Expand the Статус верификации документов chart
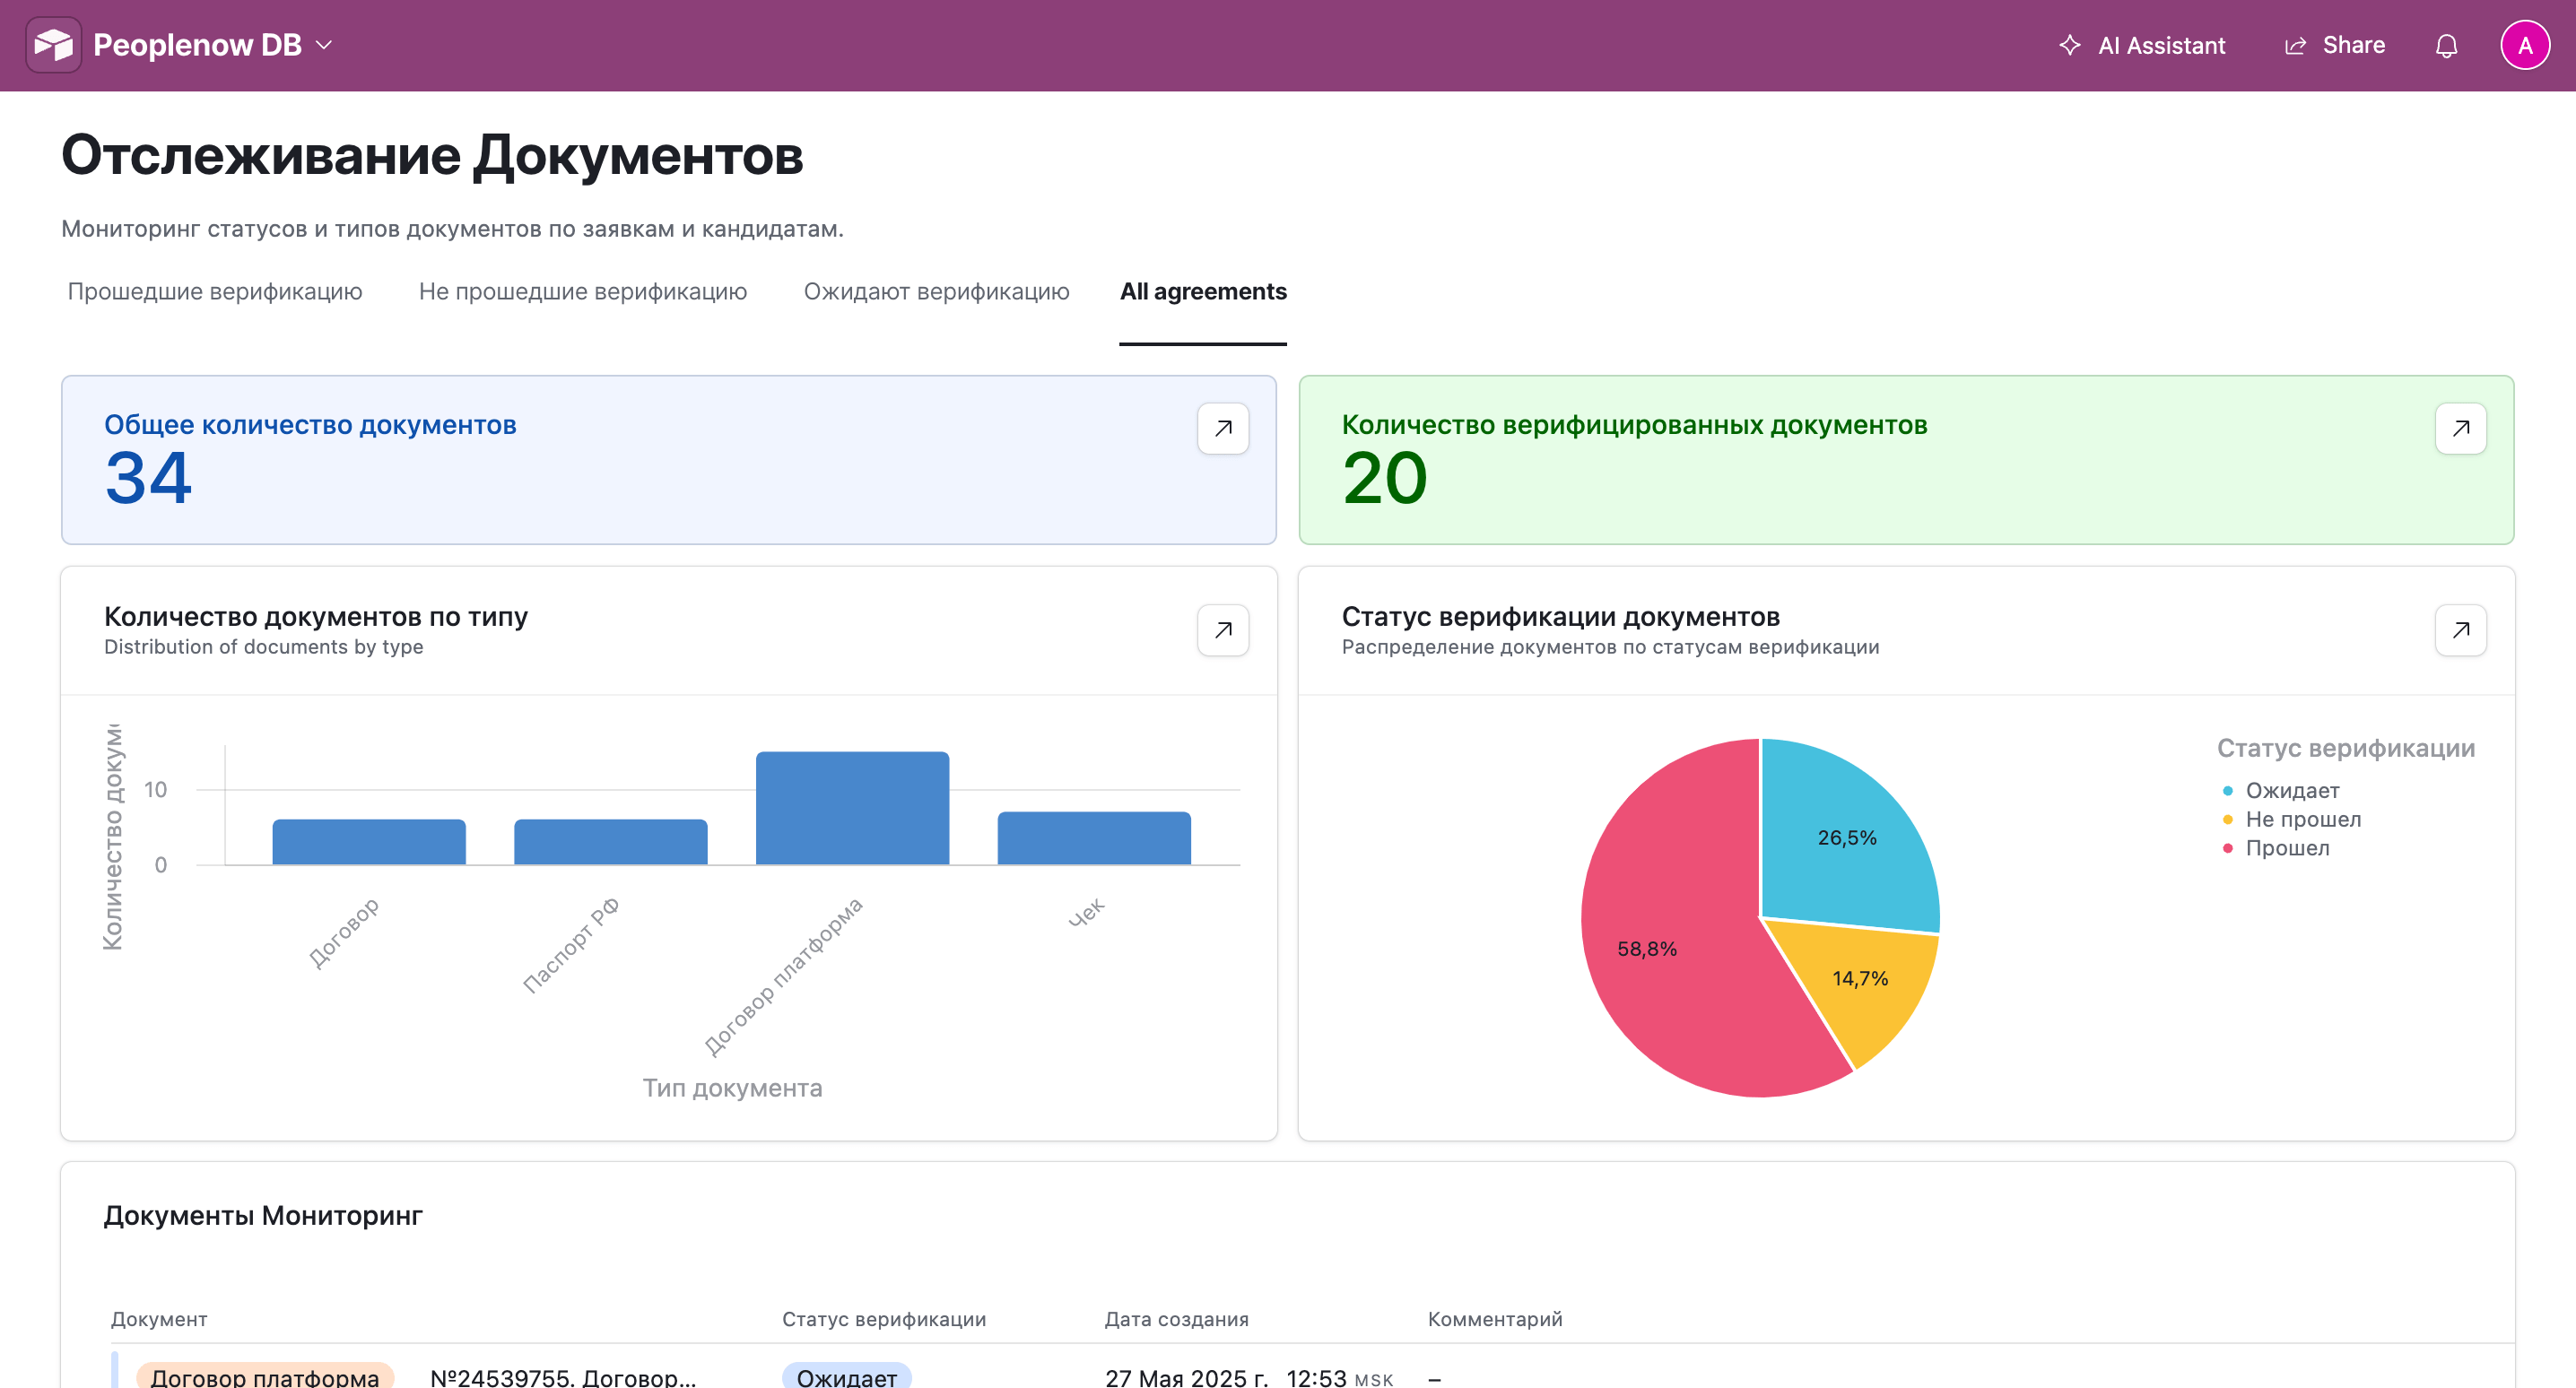Viewport: 2576px width, 1388px height. pos(2460,630)
